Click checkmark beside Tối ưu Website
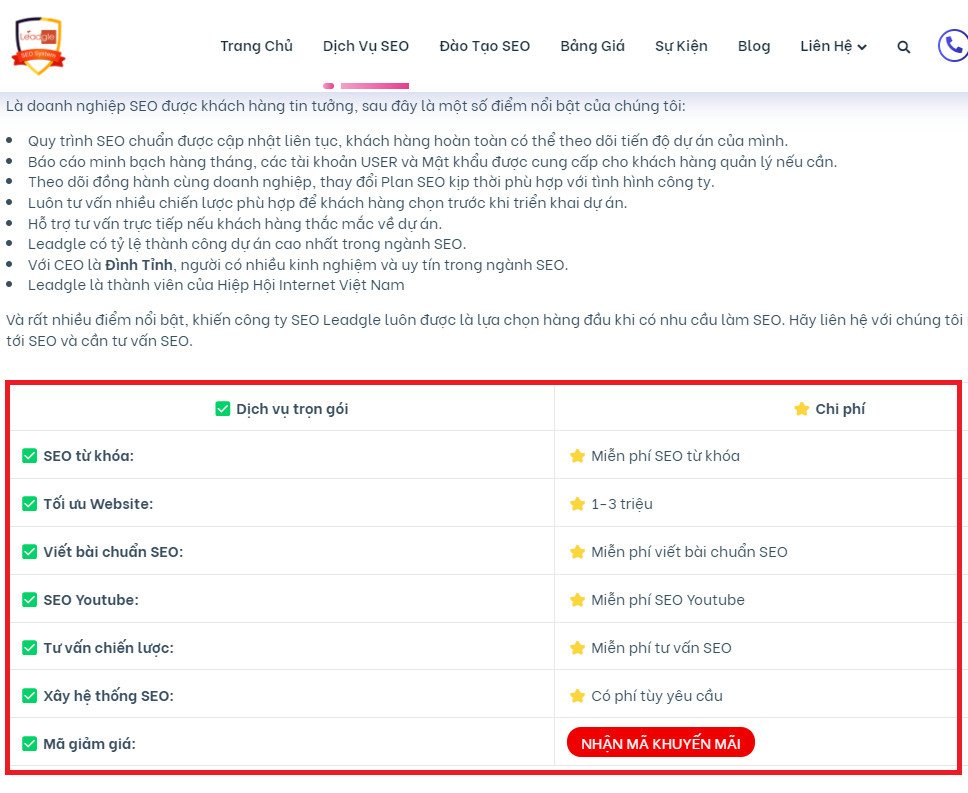The width and height of the screenshot is (968, 793). pos(30,504)
